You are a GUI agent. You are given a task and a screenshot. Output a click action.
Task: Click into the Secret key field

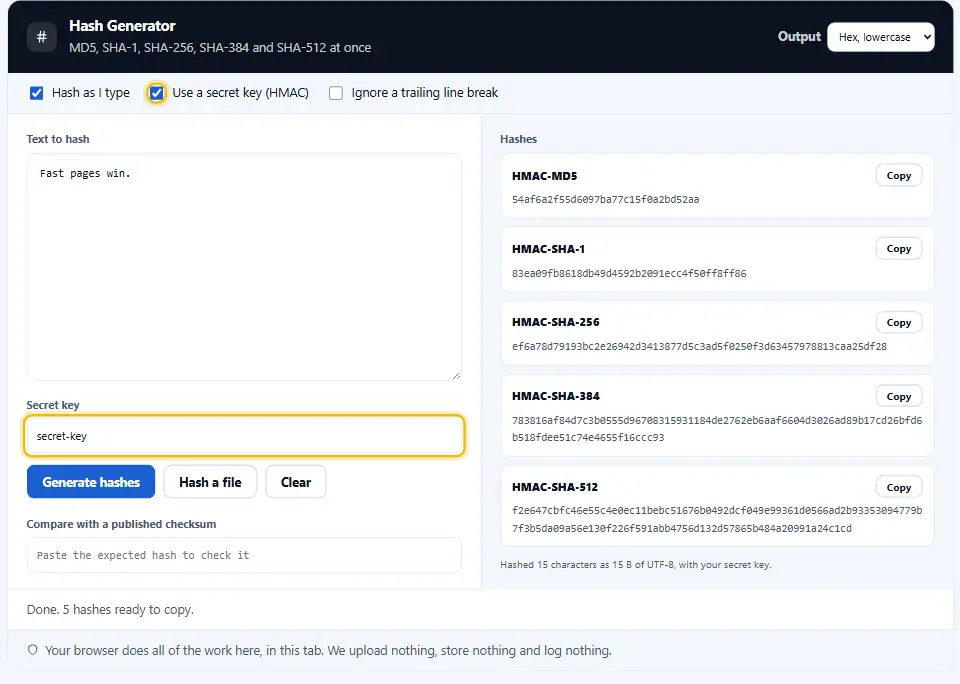click(244, 436)
